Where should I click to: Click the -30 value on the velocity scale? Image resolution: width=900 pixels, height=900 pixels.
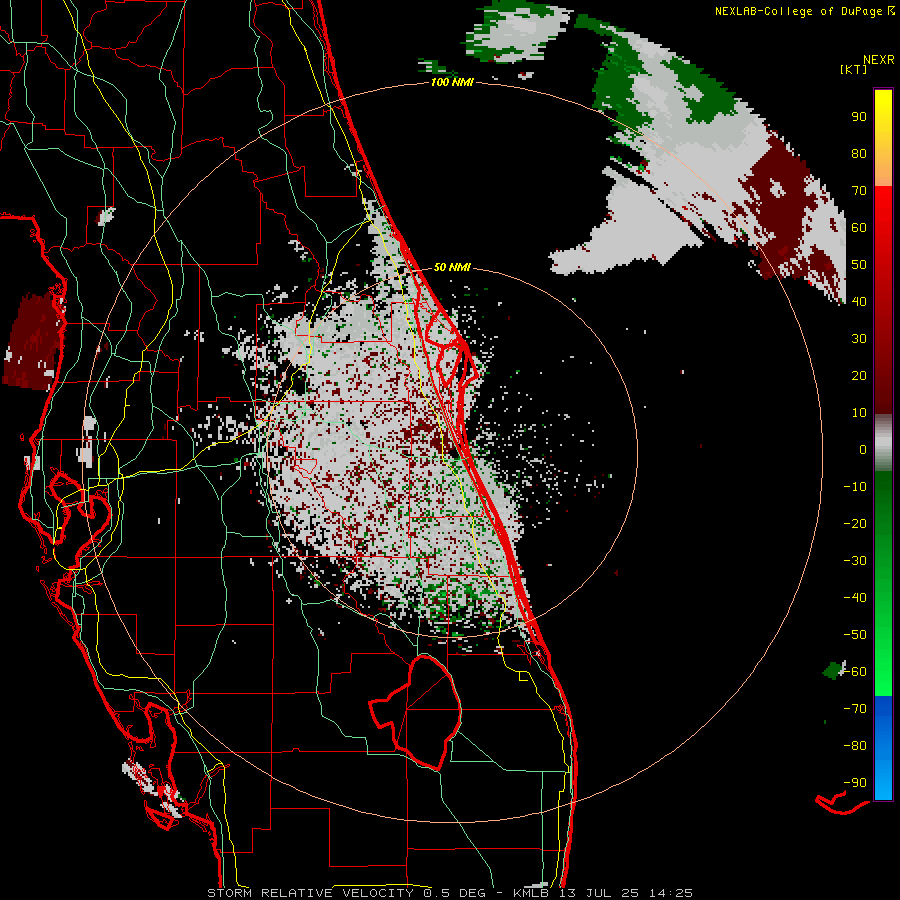pos(855,561)
